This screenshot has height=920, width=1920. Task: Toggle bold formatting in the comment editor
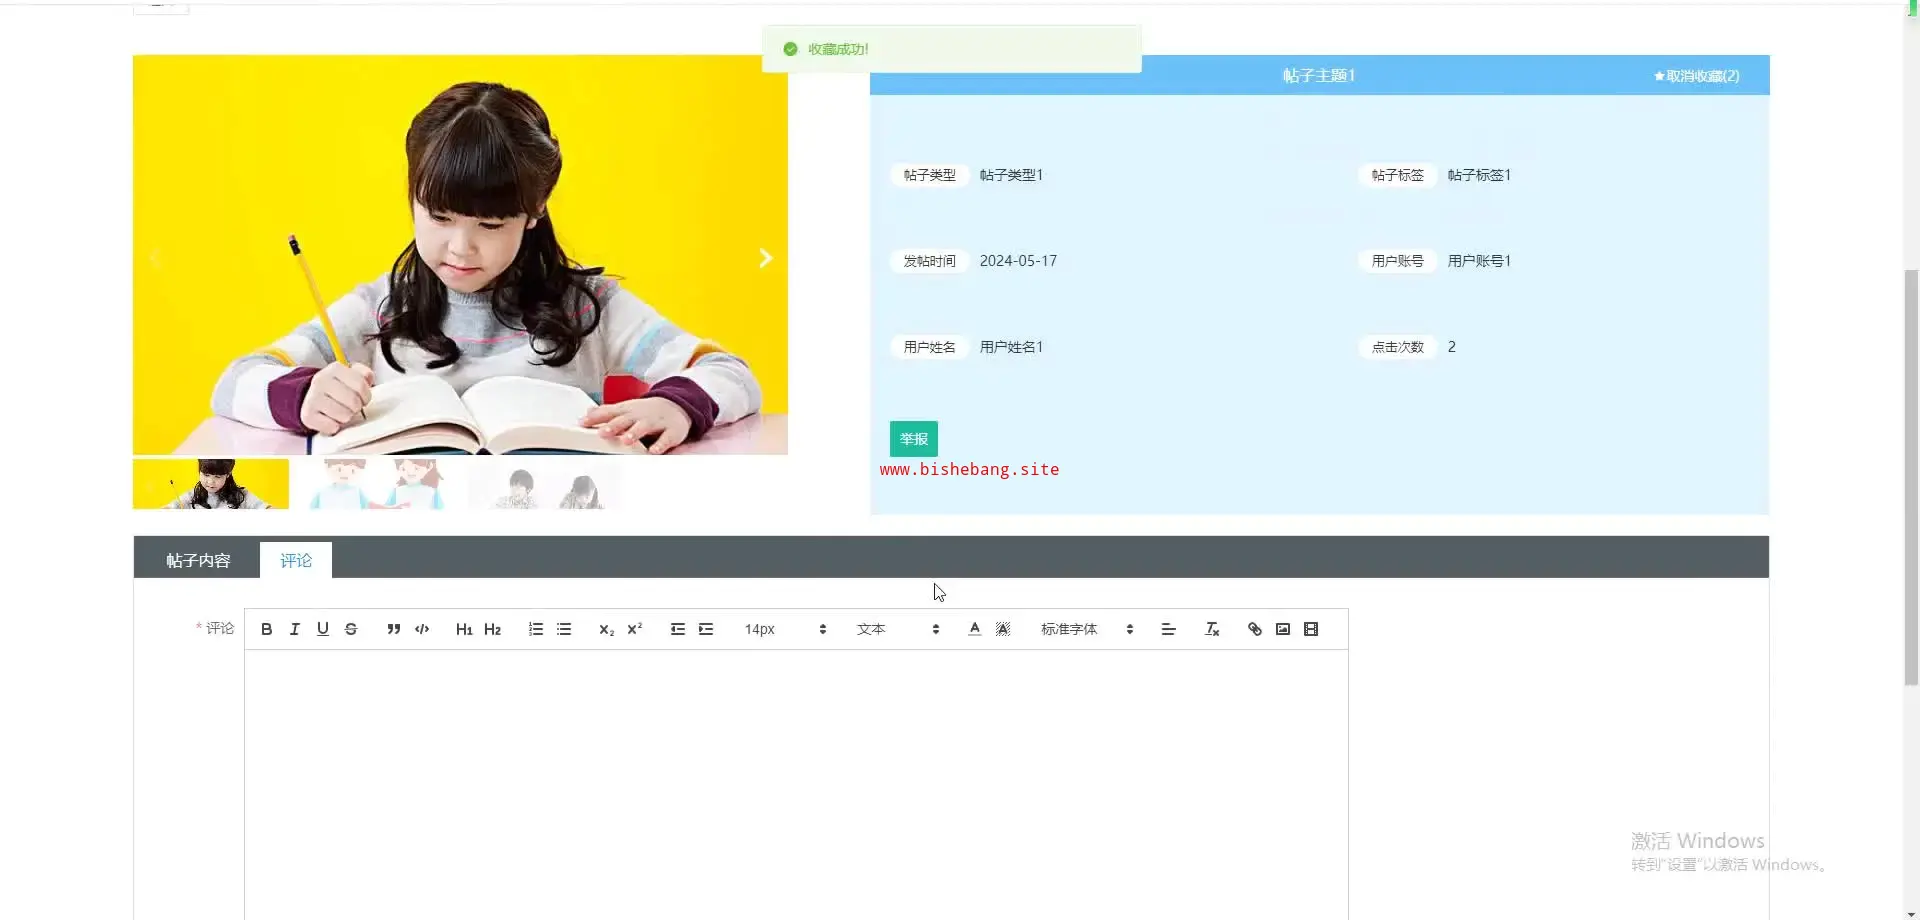pyautogui.click(x=266, y=629)
